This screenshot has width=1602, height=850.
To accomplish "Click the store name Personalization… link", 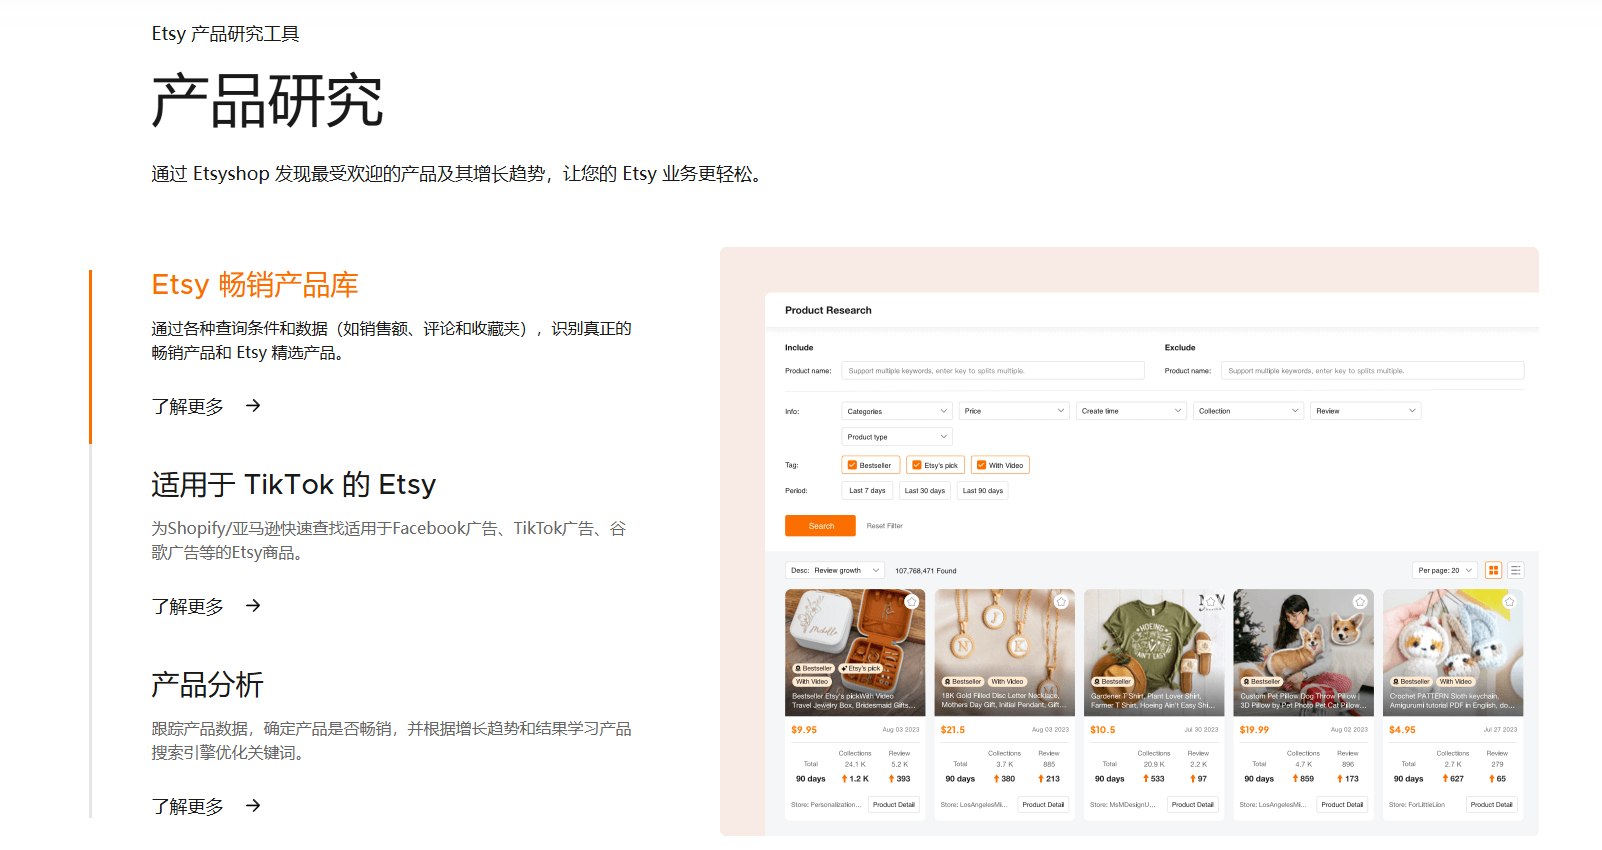I will coord(826,805).
